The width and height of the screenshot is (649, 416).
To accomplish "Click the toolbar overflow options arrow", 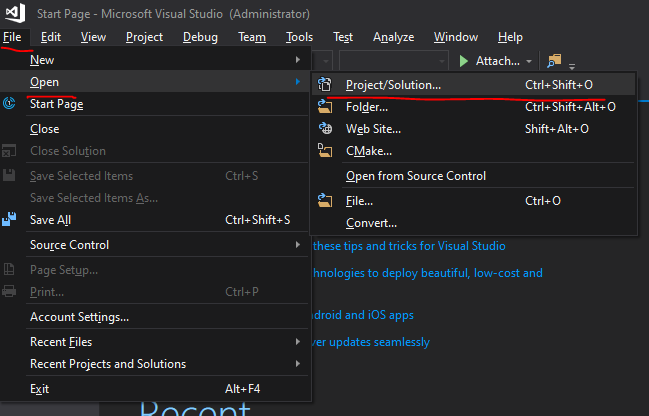I will coord(572,66).
